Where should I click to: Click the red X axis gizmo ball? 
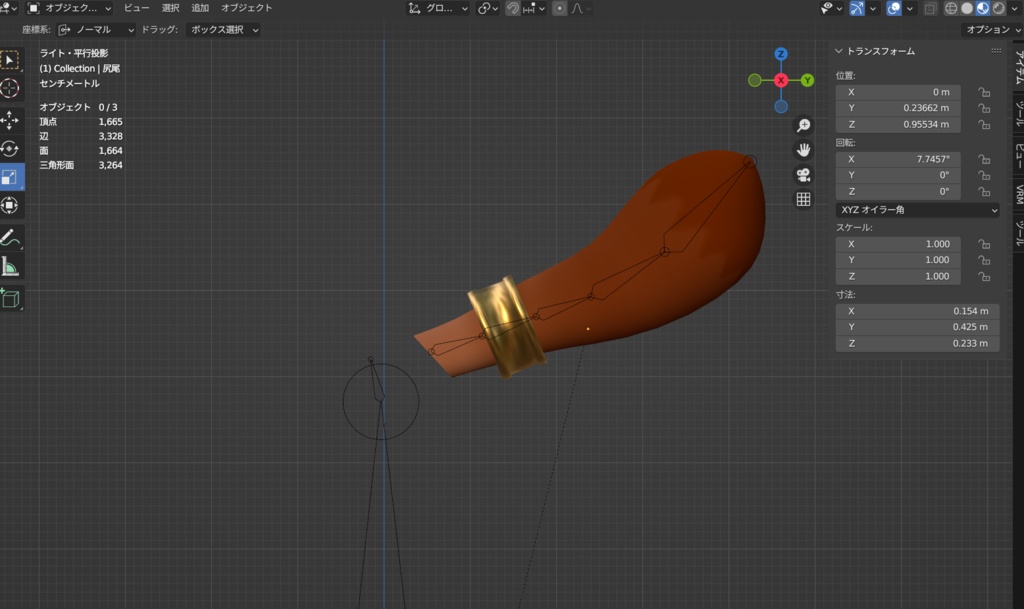pos(781,80)
